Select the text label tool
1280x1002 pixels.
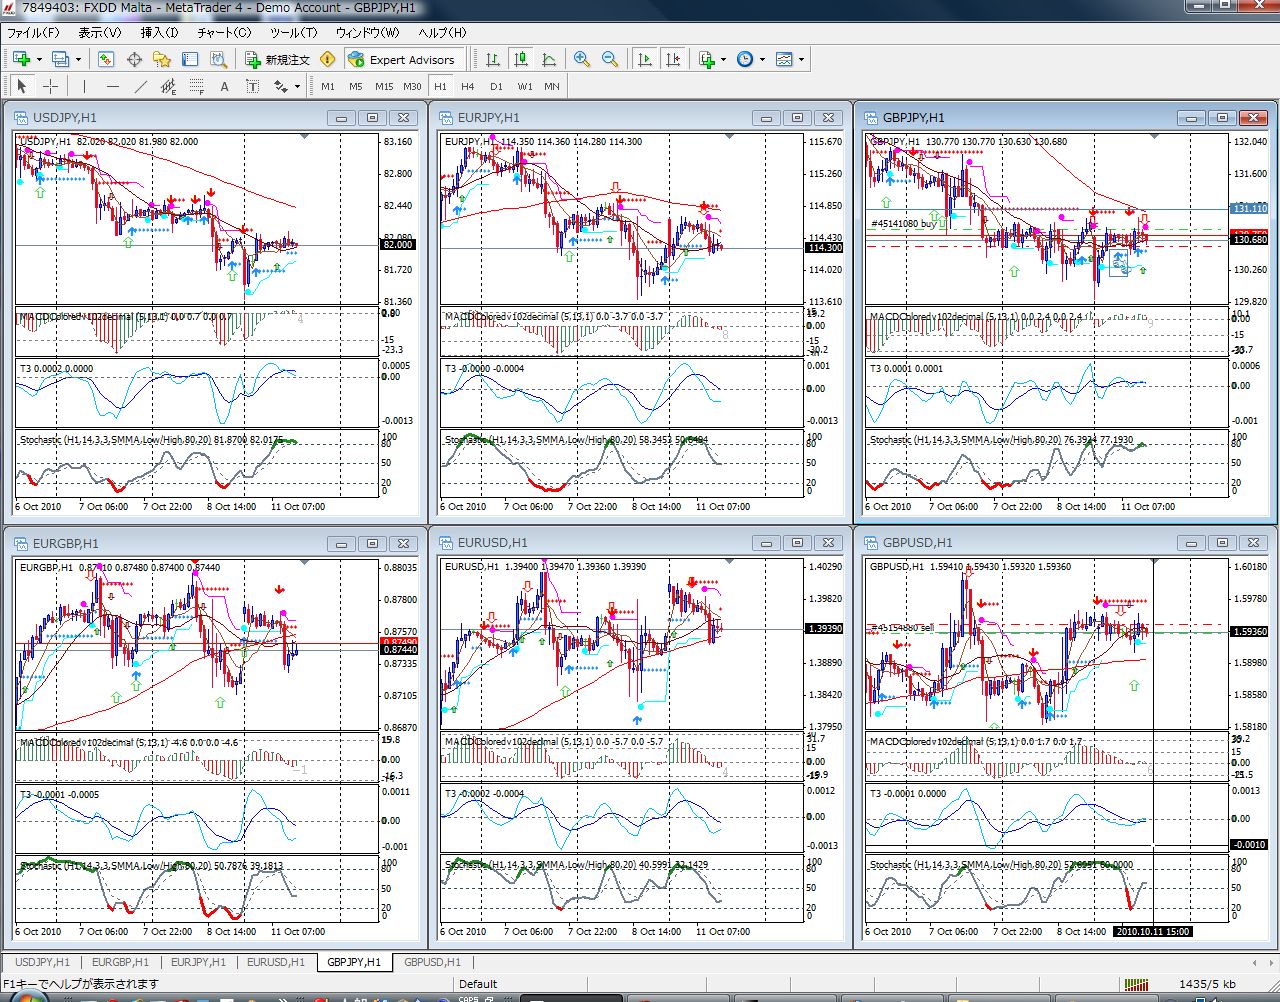(253, 86)
